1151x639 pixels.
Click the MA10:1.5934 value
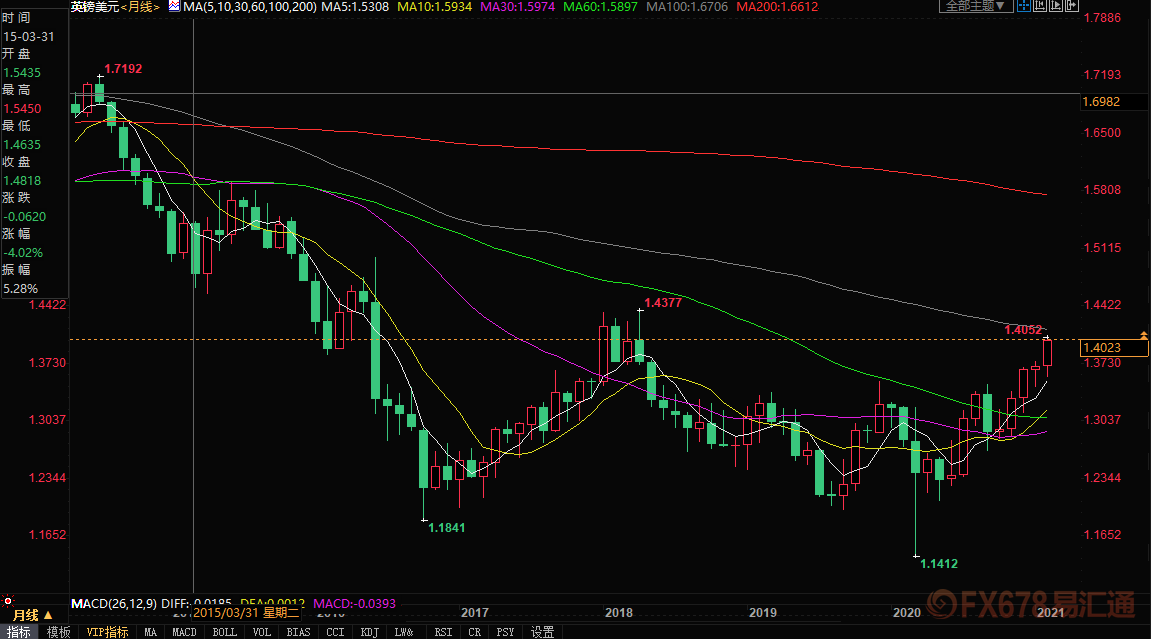[435, 7]
